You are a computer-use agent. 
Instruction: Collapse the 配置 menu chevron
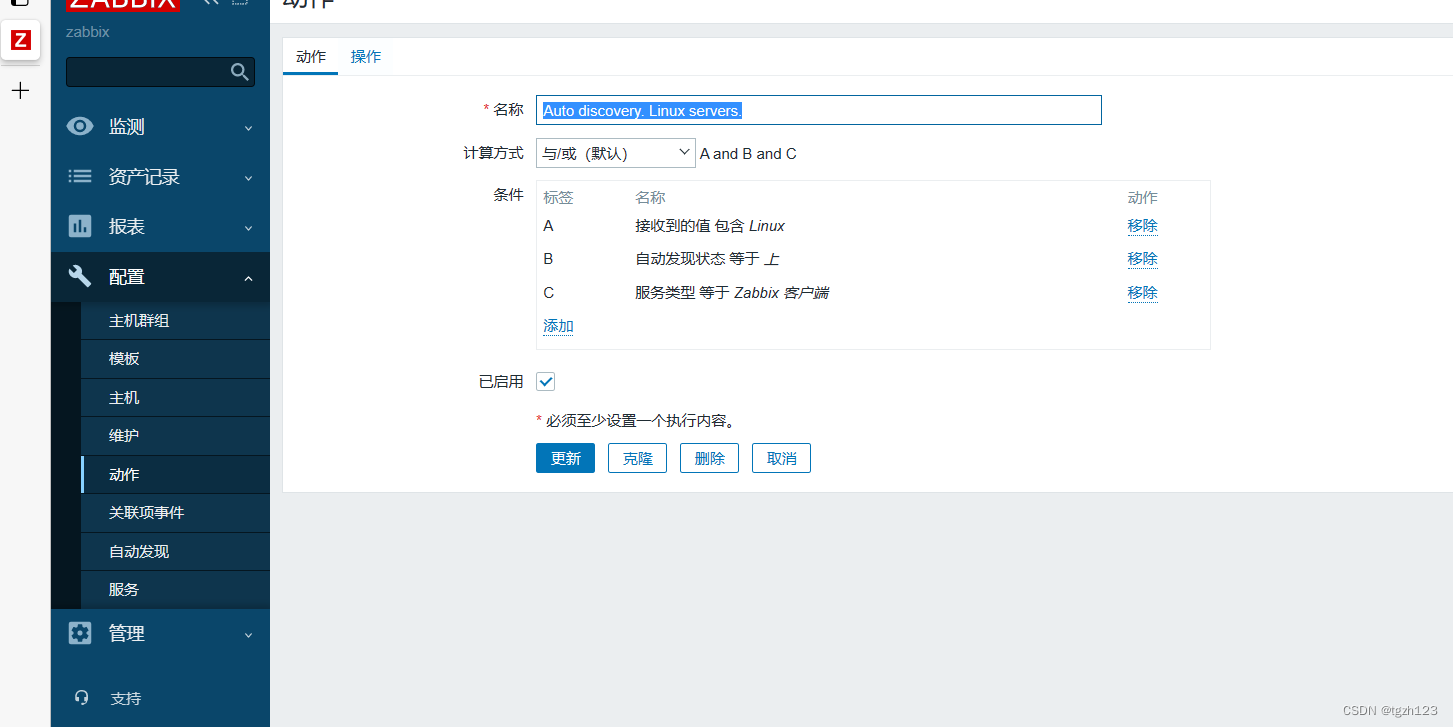tap(249, 278)
